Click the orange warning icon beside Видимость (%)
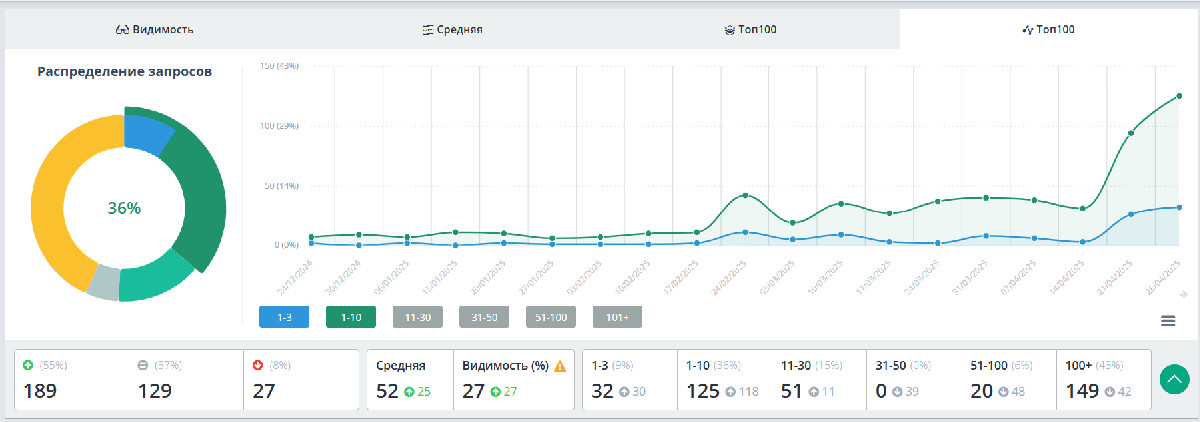This screenshot has height=422, width=1200. [560, 366]
